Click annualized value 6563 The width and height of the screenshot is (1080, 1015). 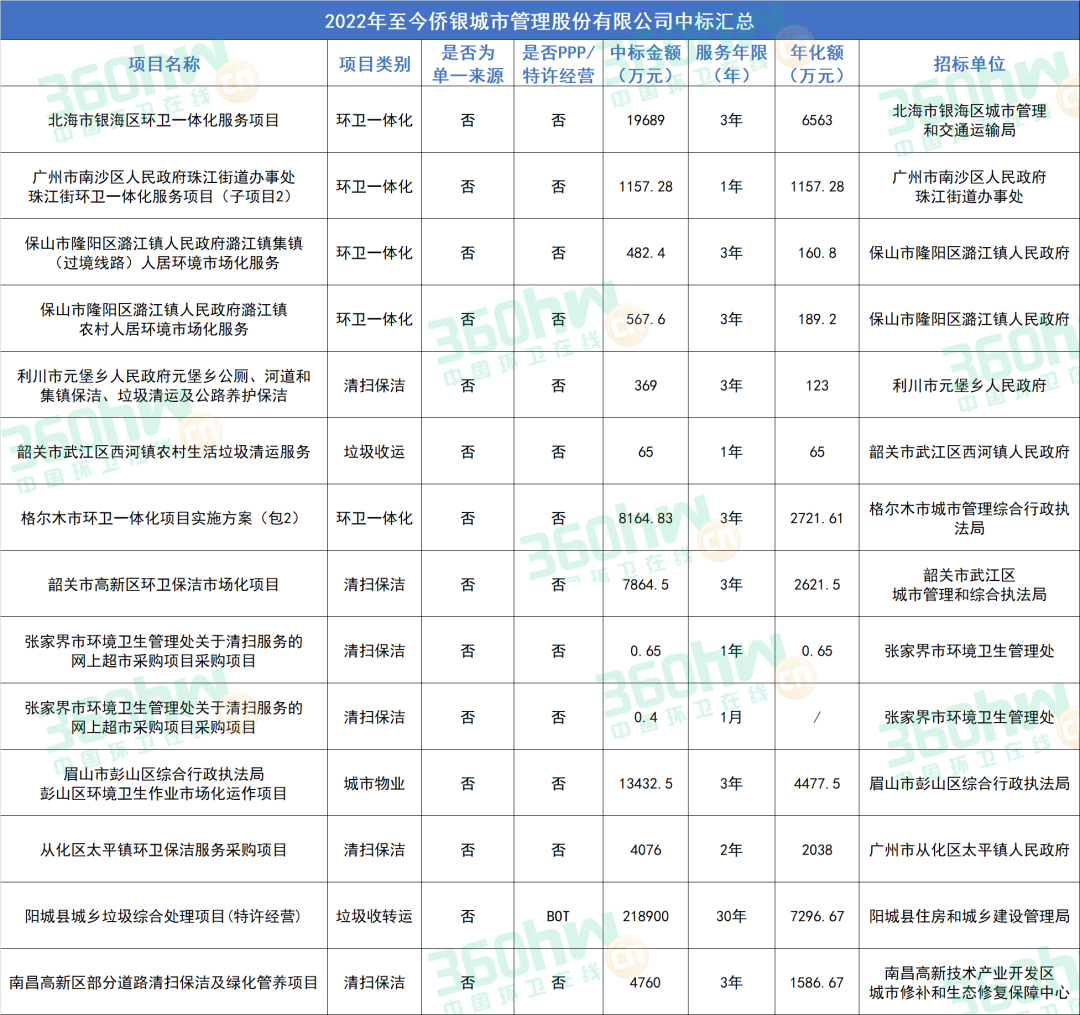click(x=817, y=121)
